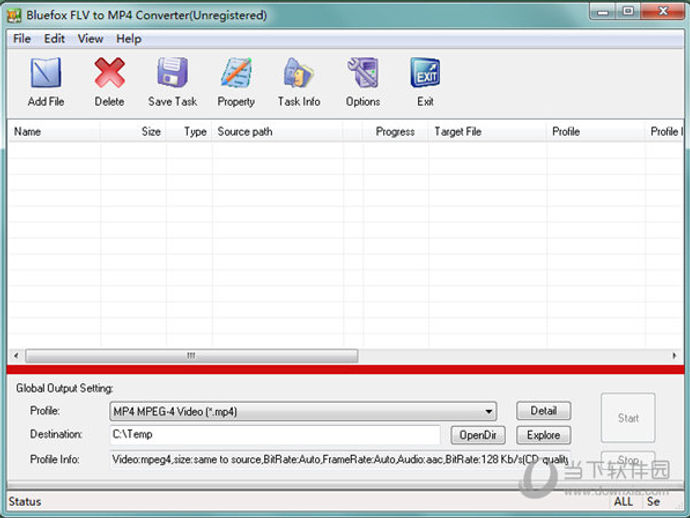Screen dimensions: 690x518
Task: Click the Profile column header
Action: click(x=595, y=132)
